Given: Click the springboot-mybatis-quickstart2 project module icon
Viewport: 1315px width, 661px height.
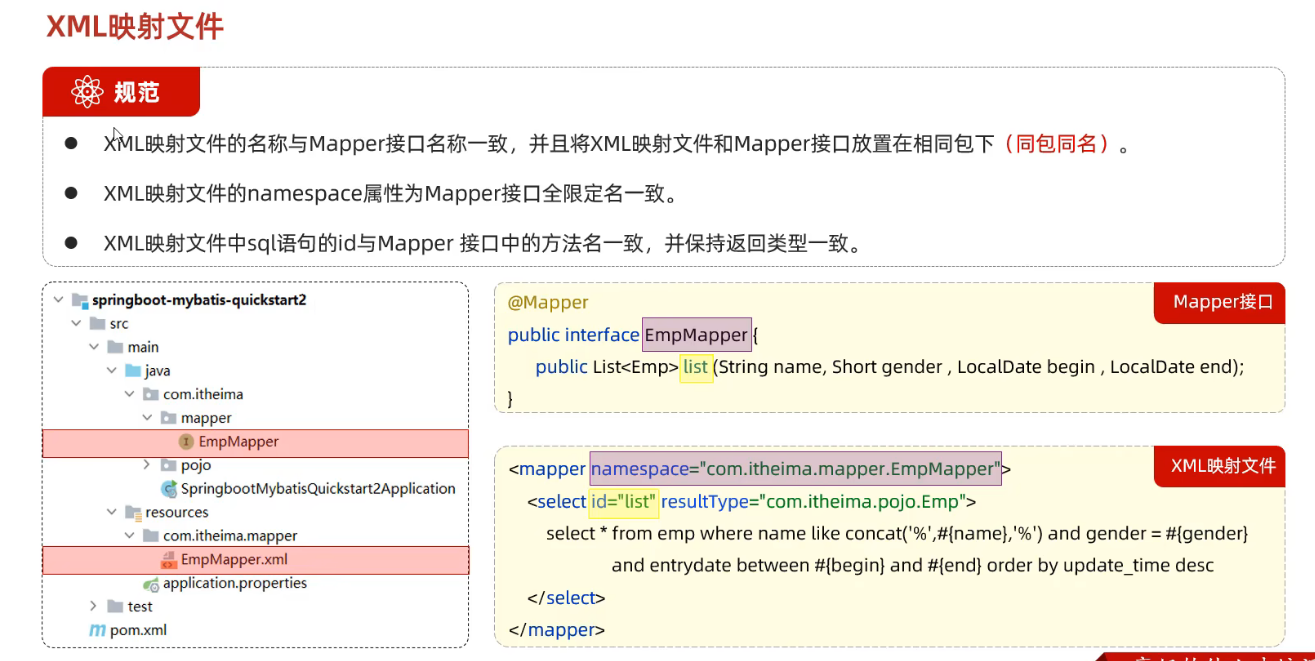Looking at the screenshot, I should (79, 300).
